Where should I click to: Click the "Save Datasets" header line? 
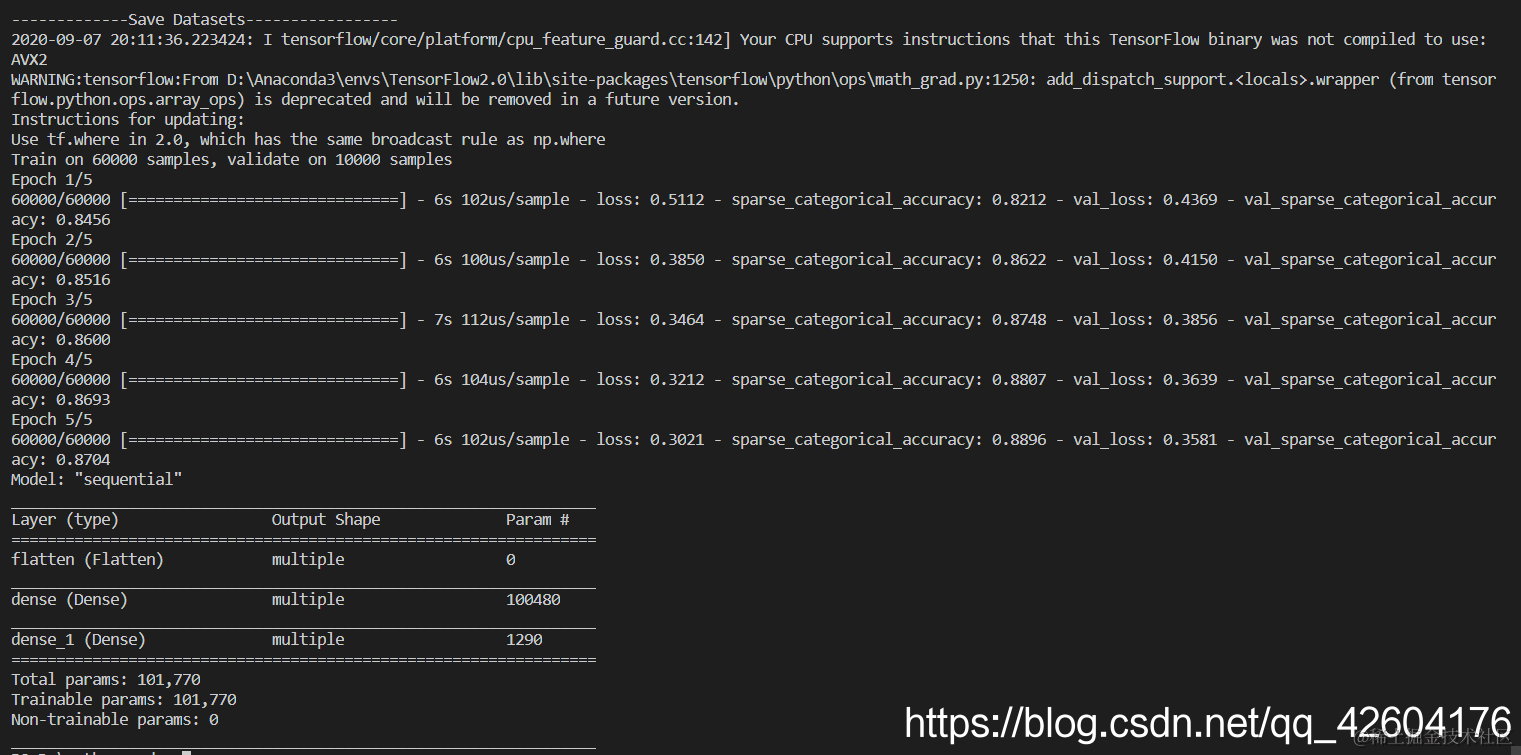click(204, 20)
